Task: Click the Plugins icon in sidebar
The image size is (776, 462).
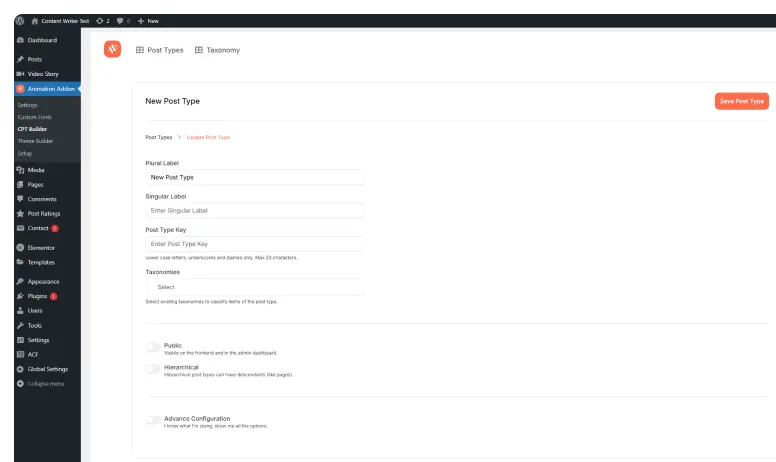Action: click(20, 296)
